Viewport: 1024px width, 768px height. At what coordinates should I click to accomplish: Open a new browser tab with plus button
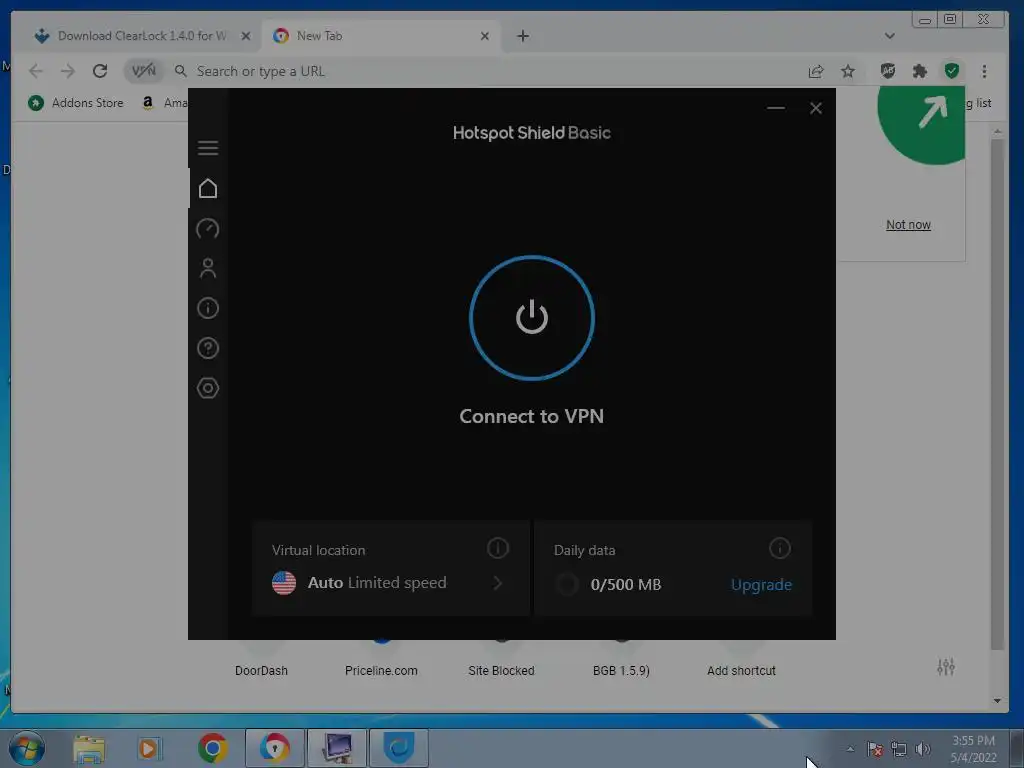point(522,36)
